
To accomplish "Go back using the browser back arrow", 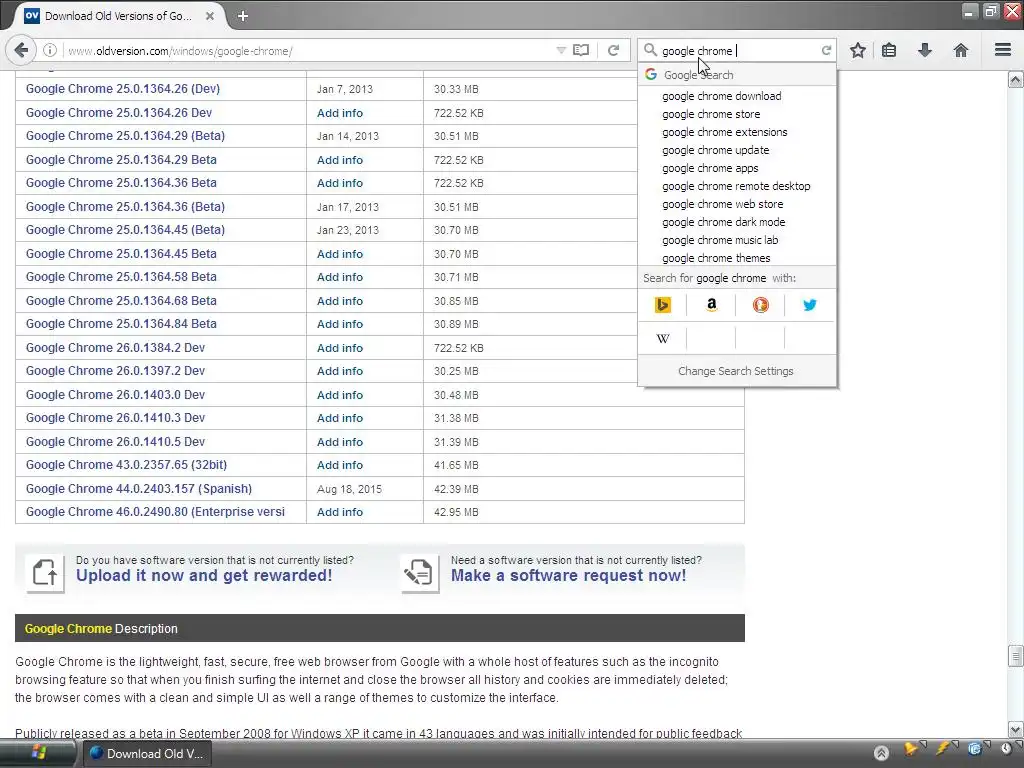I will click(x=21, y=50).
